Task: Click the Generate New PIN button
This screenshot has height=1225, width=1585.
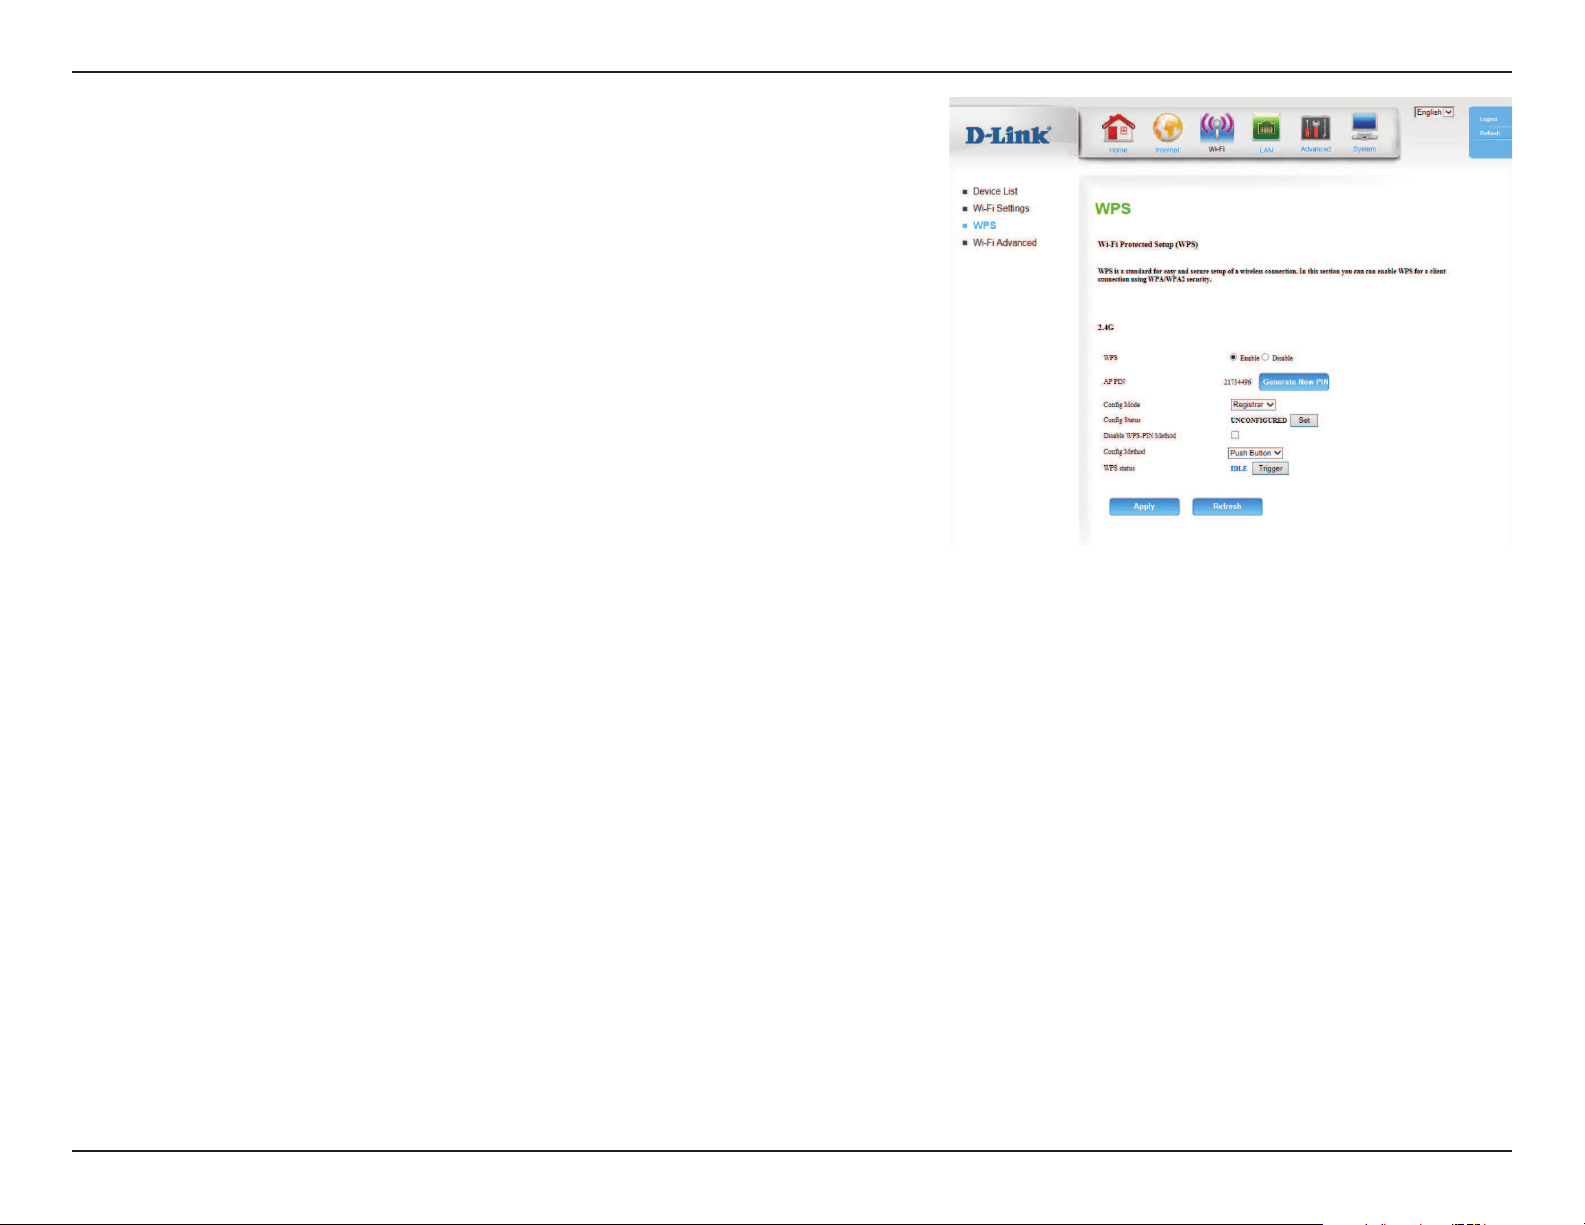Action: tap(1294, 382)
